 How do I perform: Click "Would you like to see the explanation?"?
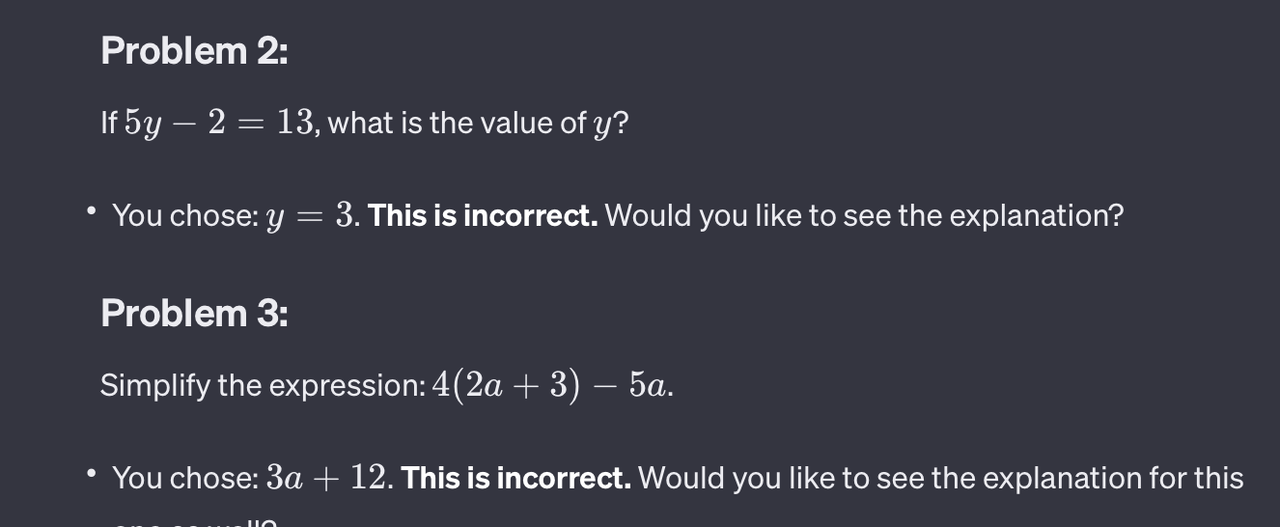click(864, 215)
